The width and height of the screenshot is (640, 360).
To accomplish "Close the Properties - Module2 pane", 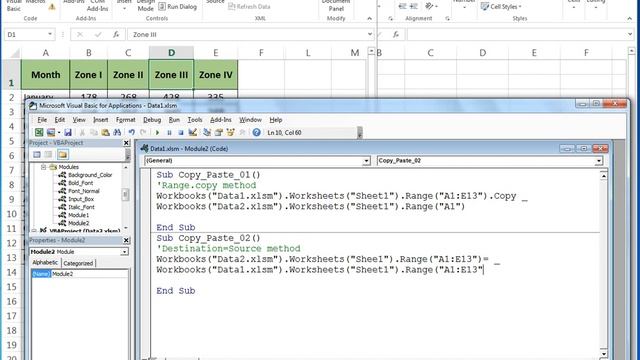I will click(126, 240).
